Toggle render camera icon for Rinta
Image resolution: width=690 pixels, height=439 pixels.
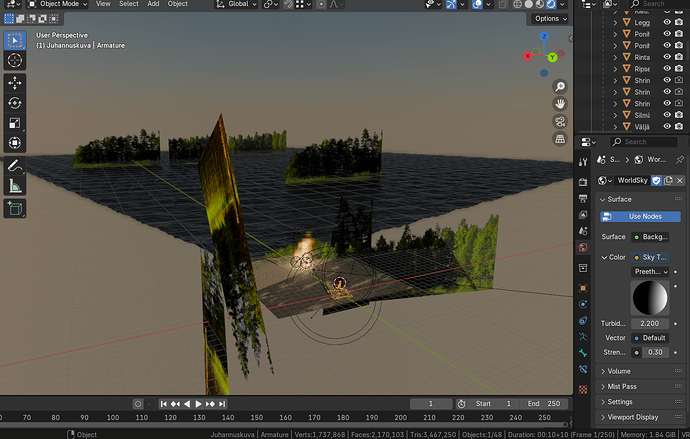(x=679, y=57)
